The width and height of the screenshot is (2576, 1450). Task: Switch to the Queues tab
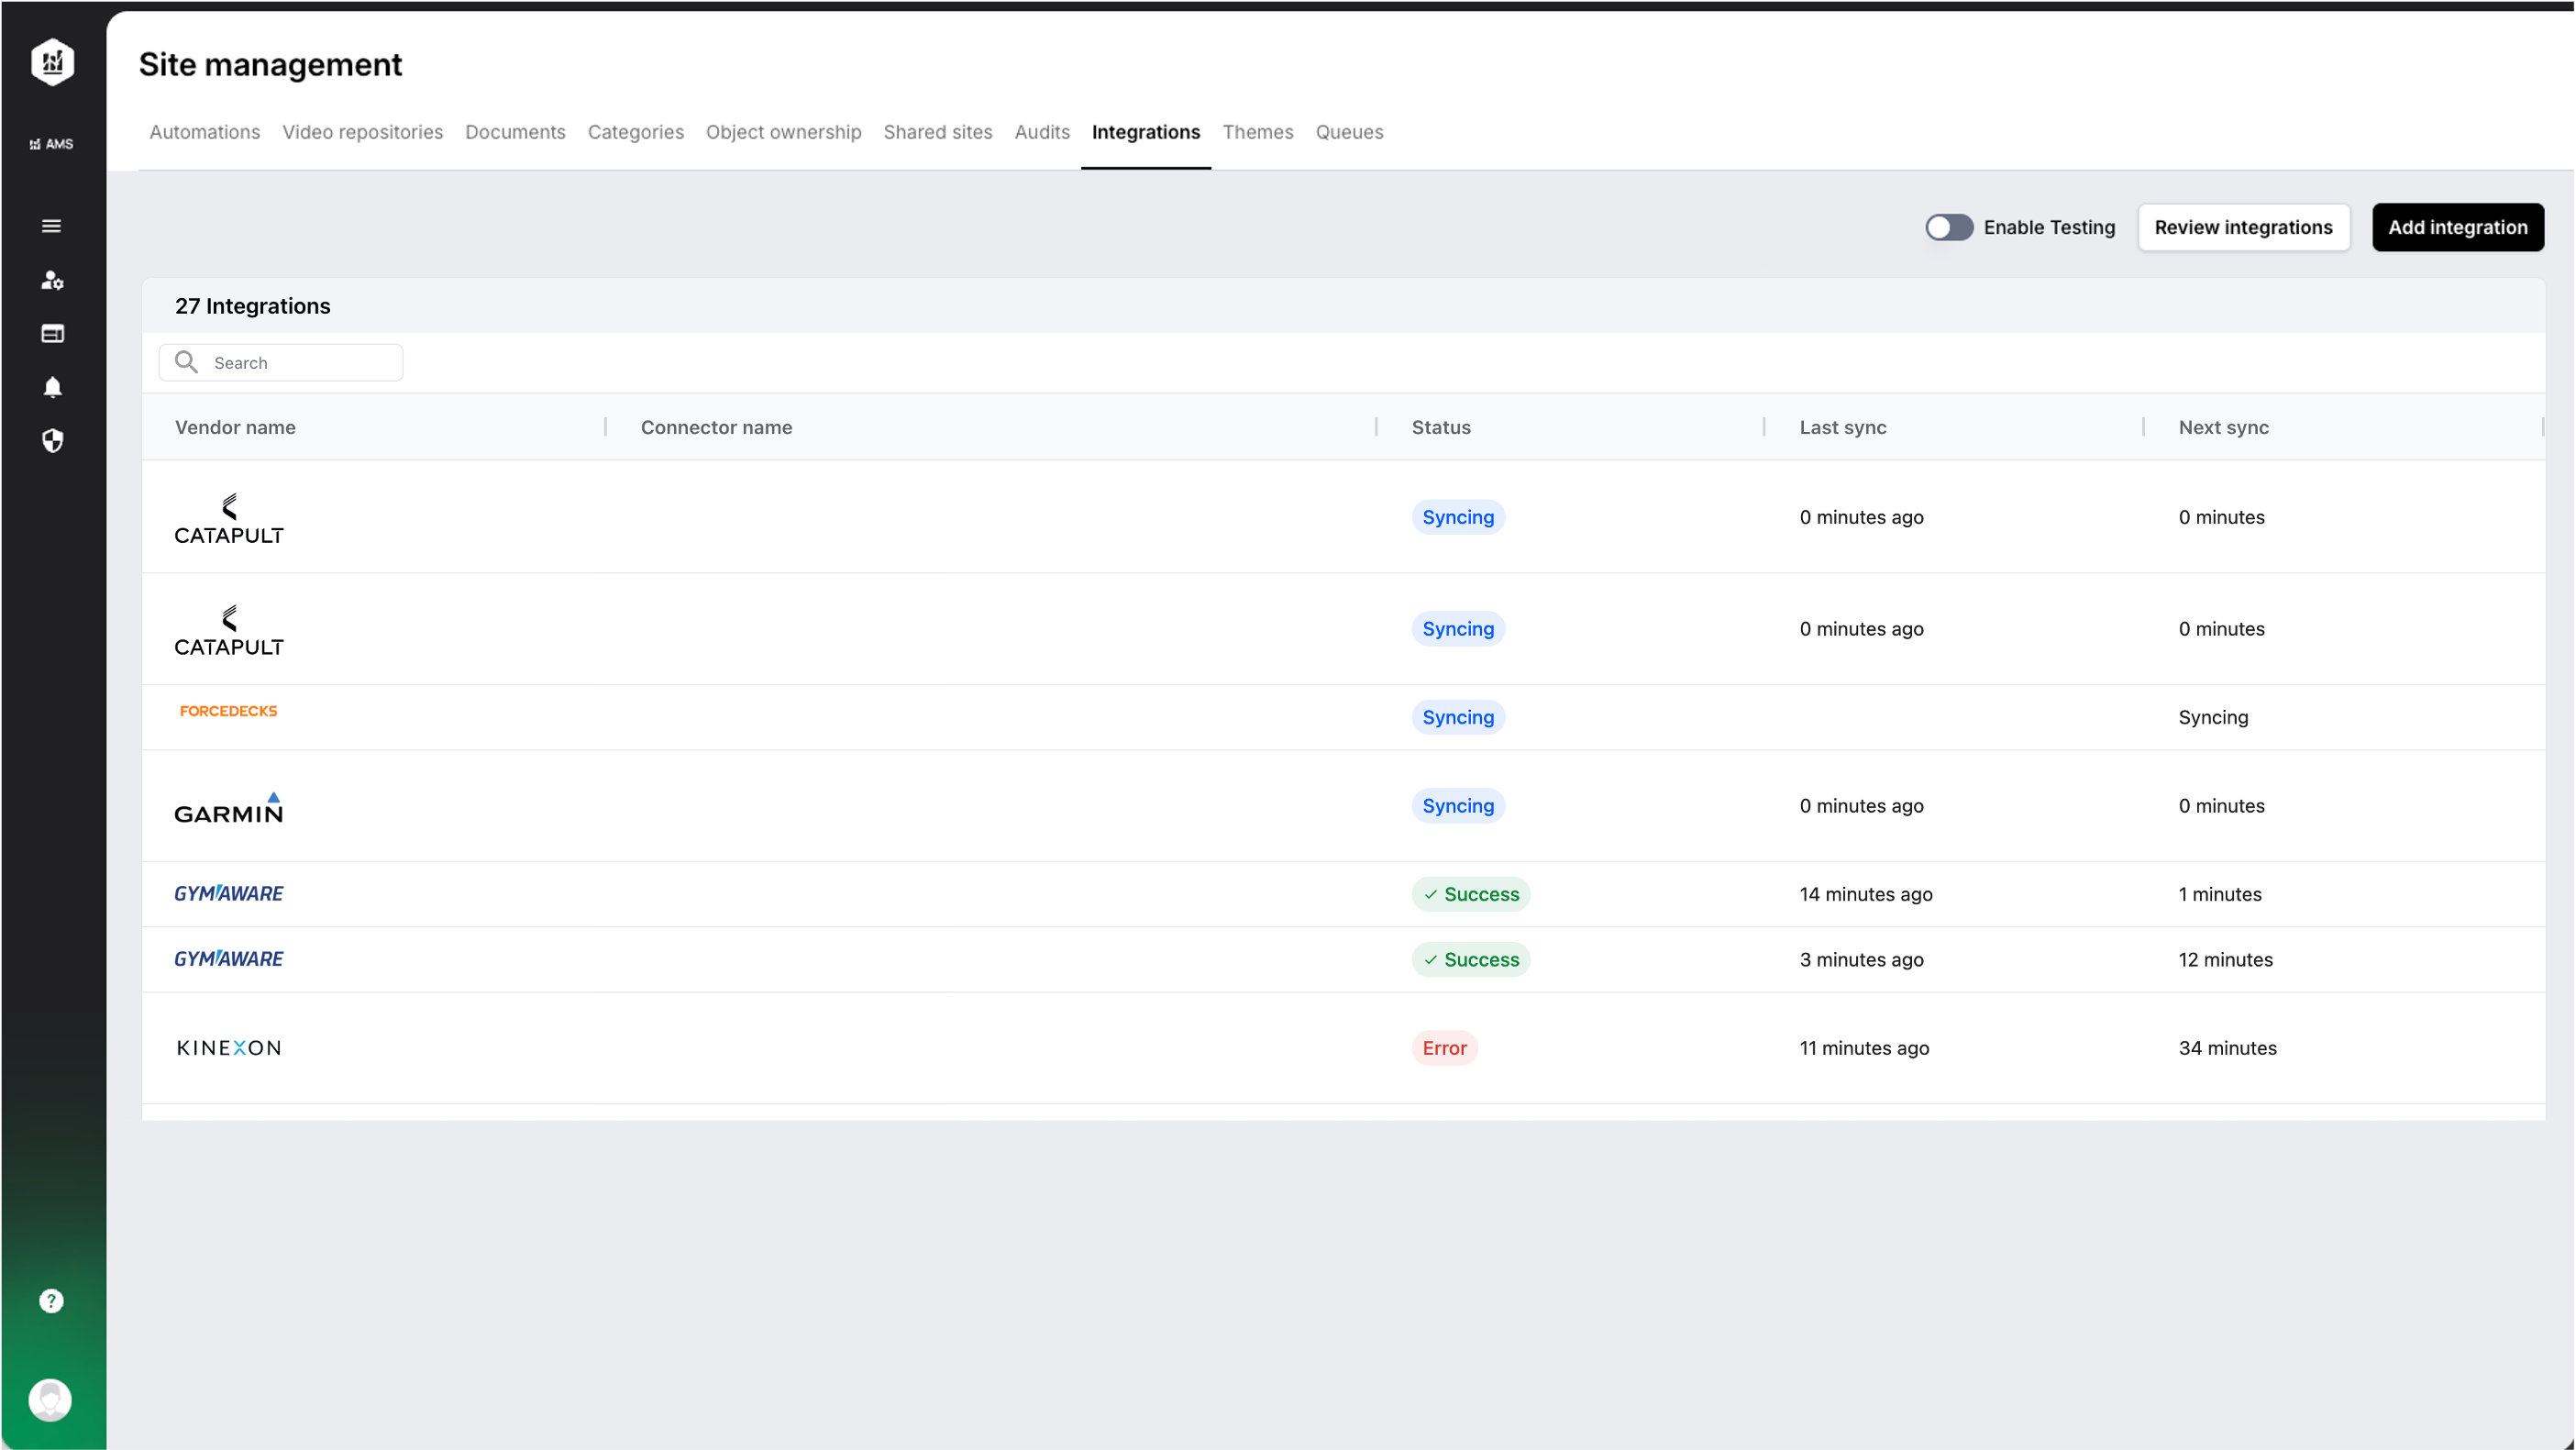(x=1349, y=132)
